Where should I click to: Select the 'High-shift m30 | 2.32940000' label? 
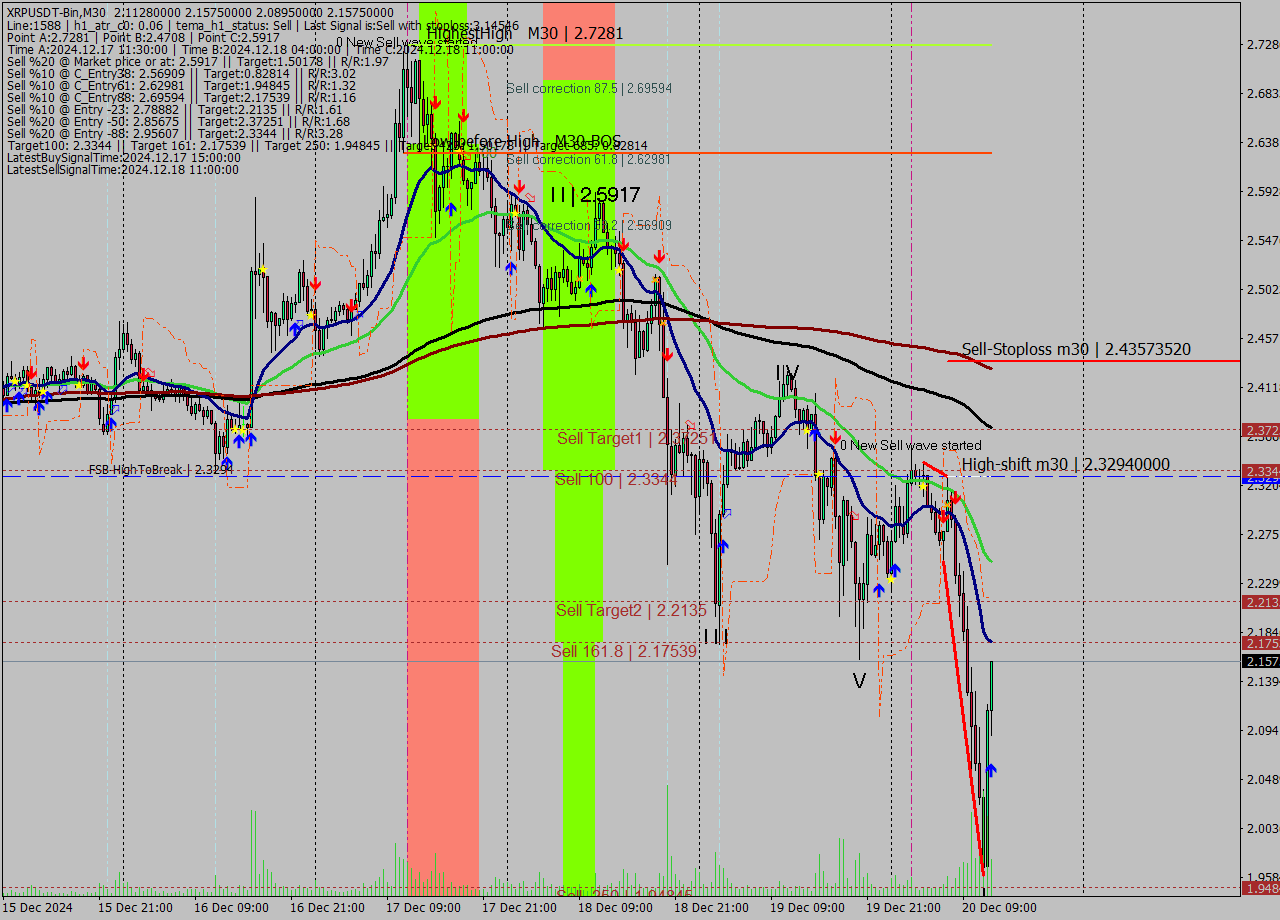coord(1066,464)
